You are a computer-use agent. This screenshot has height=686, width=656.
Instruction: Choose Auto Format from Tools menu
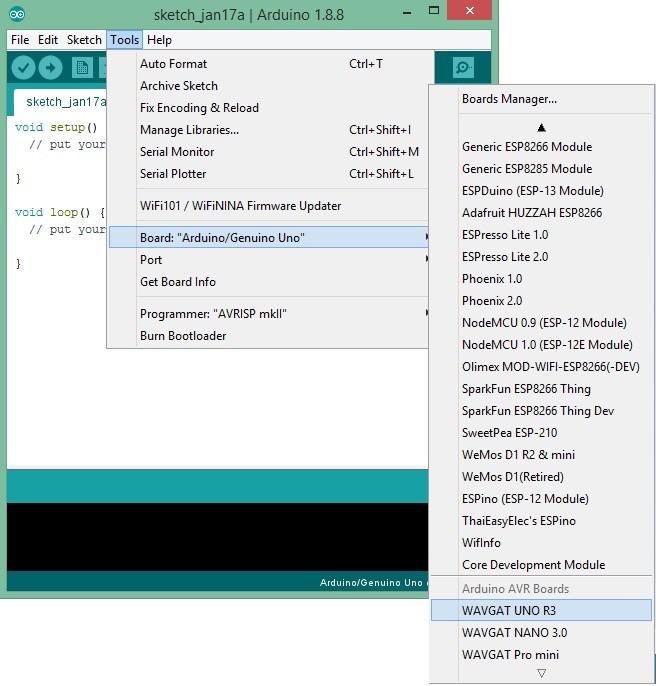click(x=267, y=64)
